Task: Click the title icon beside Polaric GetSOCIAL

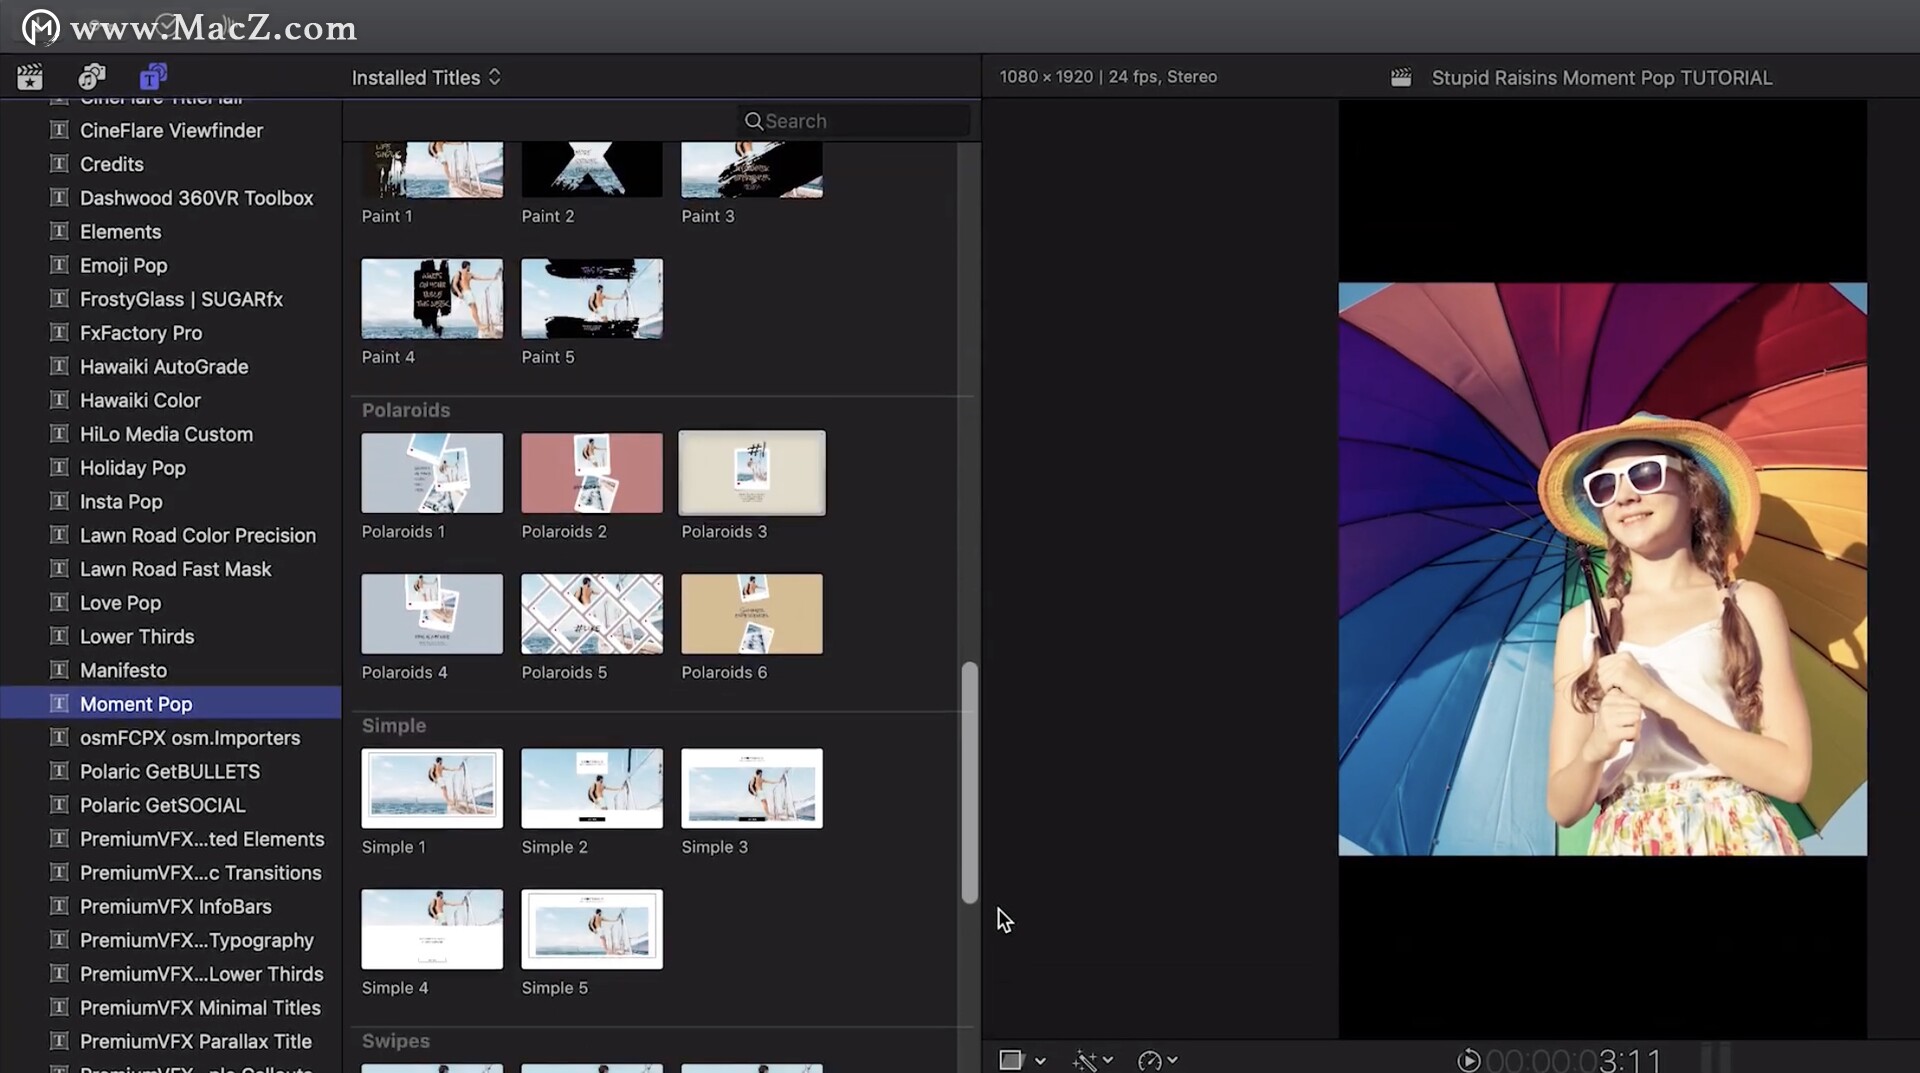Action: (x=59, y=805)
